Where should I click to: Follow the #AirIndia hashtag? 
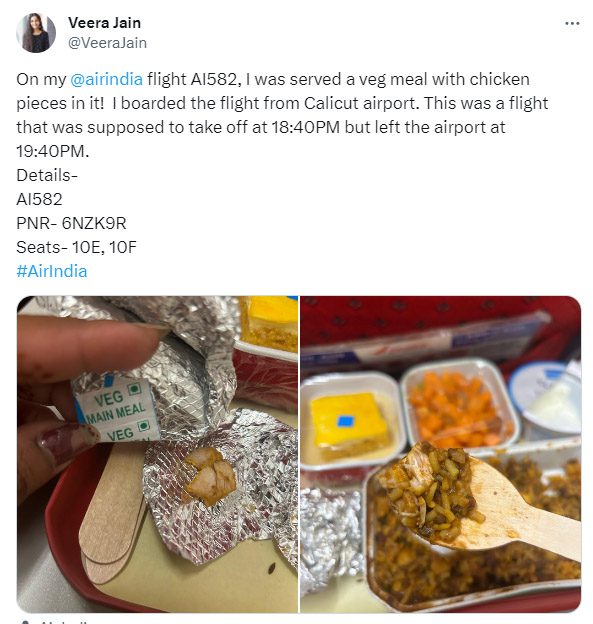(52, 271)
